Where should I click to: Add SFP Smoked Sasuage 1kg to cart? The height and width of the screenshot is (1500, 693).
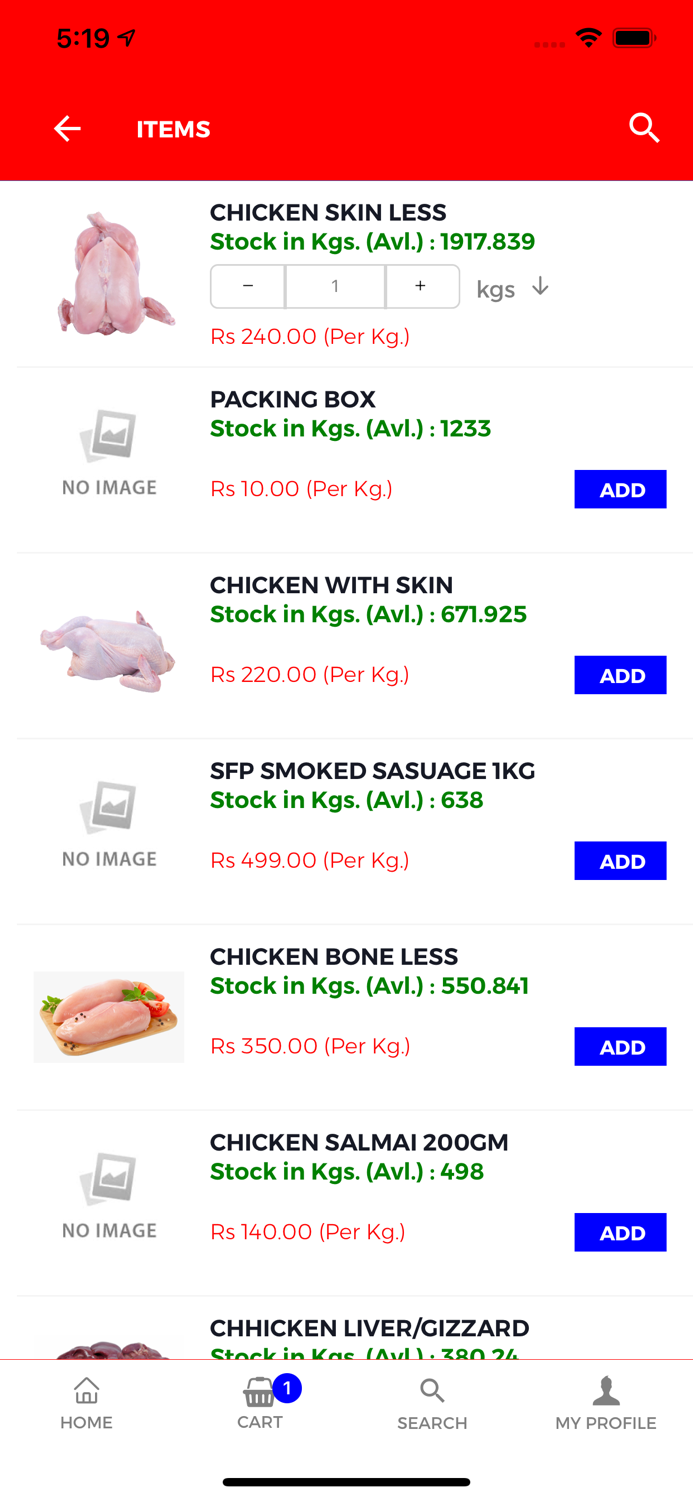(x=620, y=861)
